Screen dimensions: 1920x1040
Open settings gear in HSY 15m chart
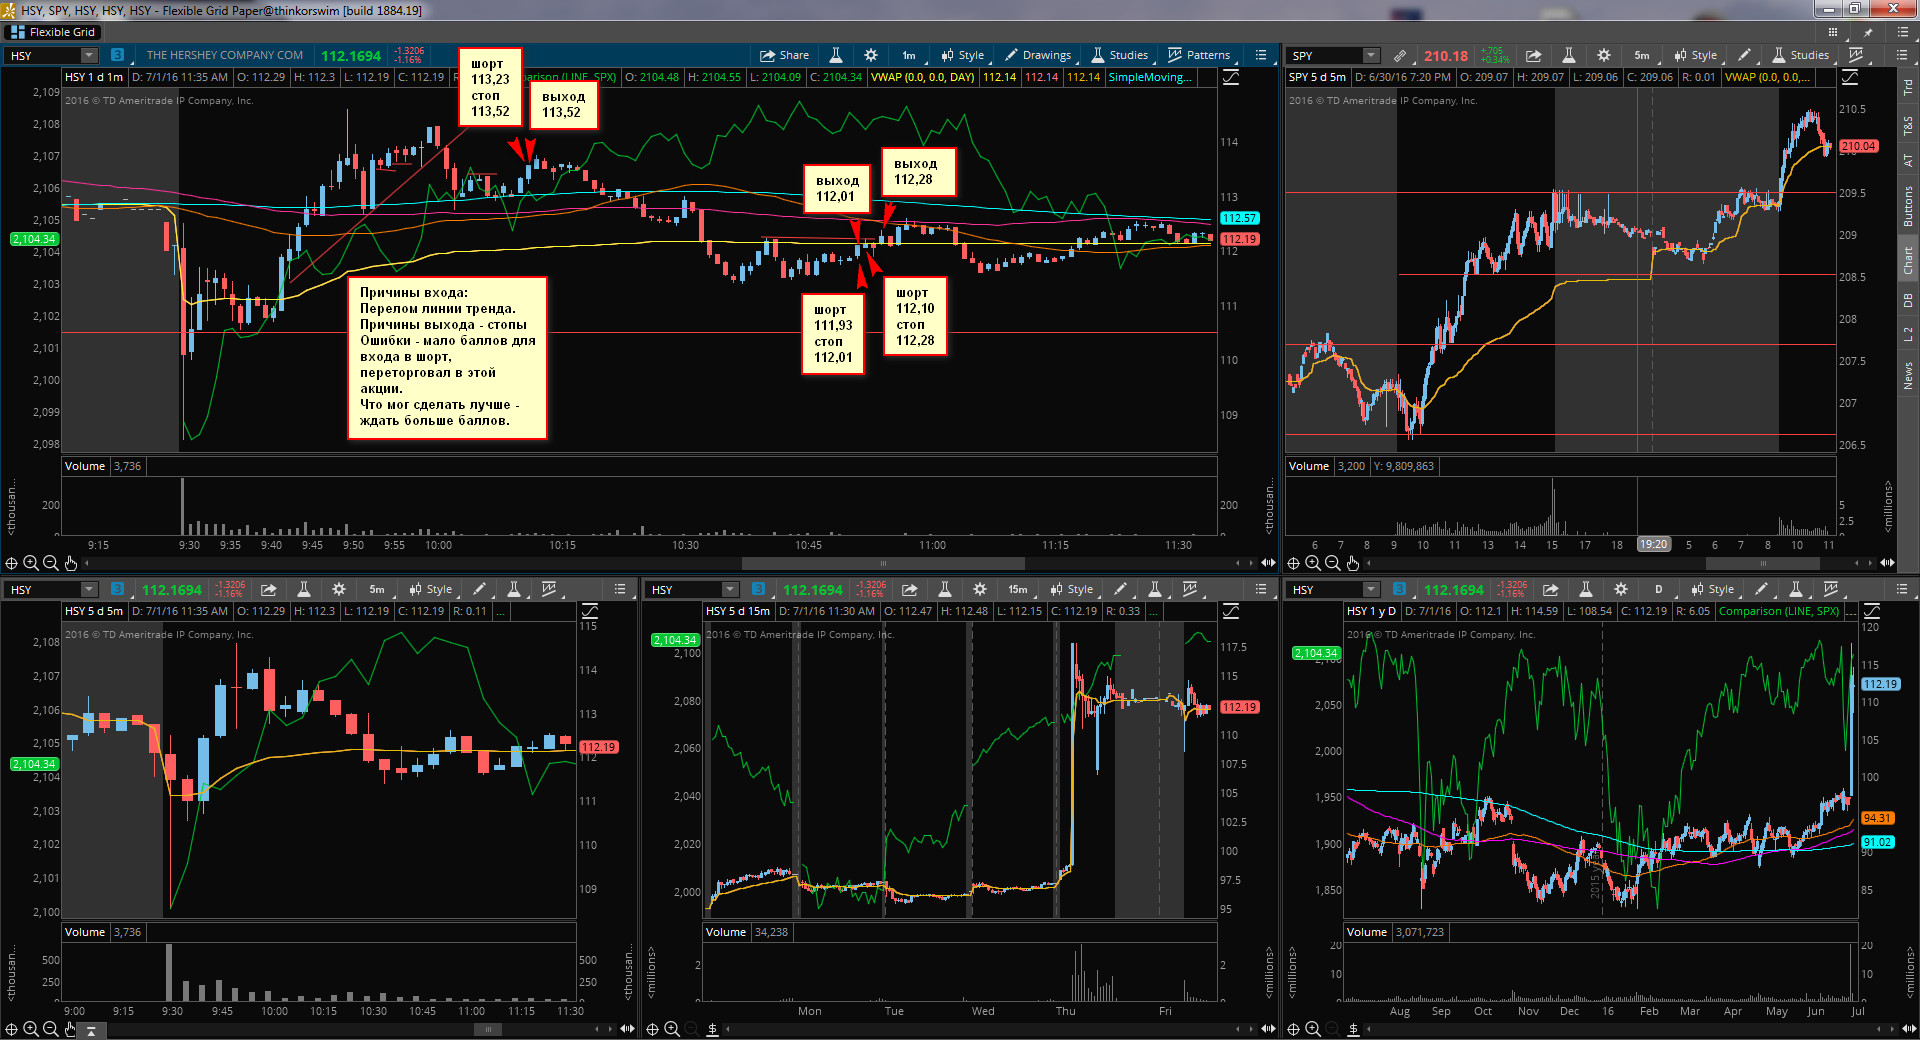click(x=980, y=589)
